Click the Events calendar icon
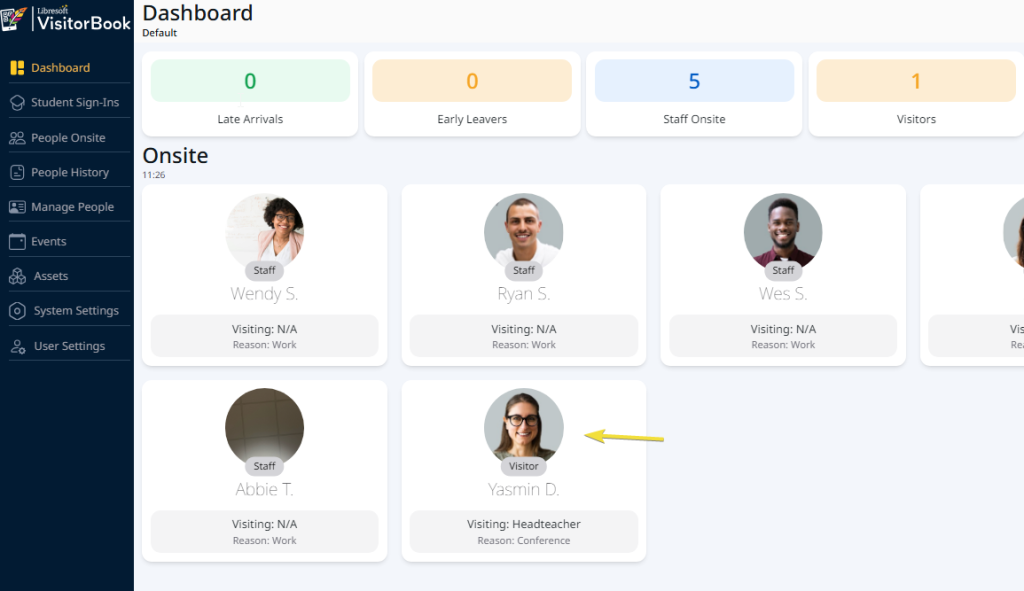This screenshot has width=1024, height=591. (16, 241)
